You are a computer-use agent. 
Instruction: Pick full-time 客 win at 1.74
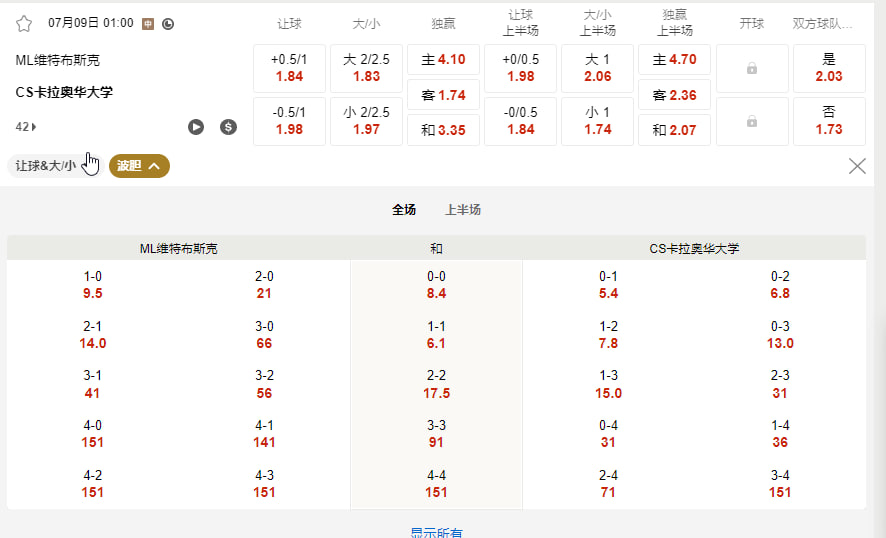[444, 95]
